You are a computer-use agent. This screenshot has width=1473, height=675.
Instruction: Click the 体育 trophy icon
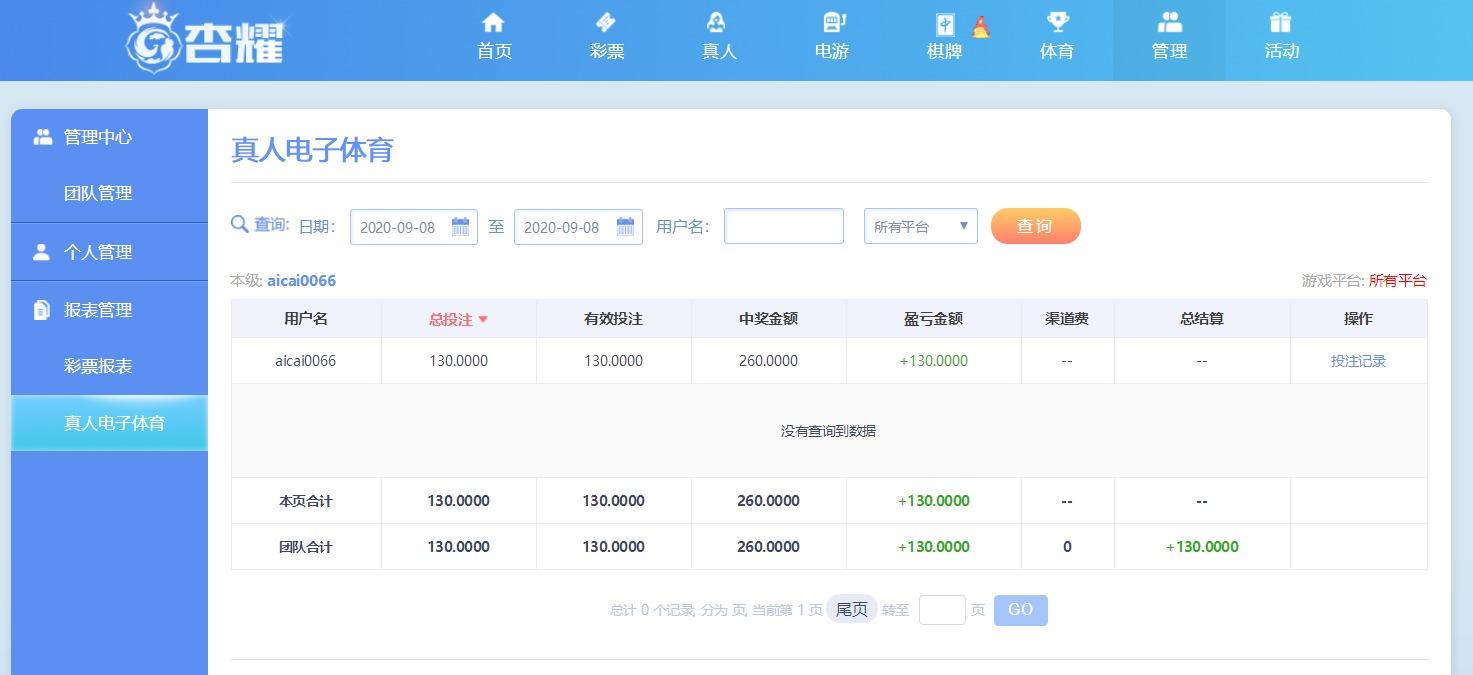1057,22
